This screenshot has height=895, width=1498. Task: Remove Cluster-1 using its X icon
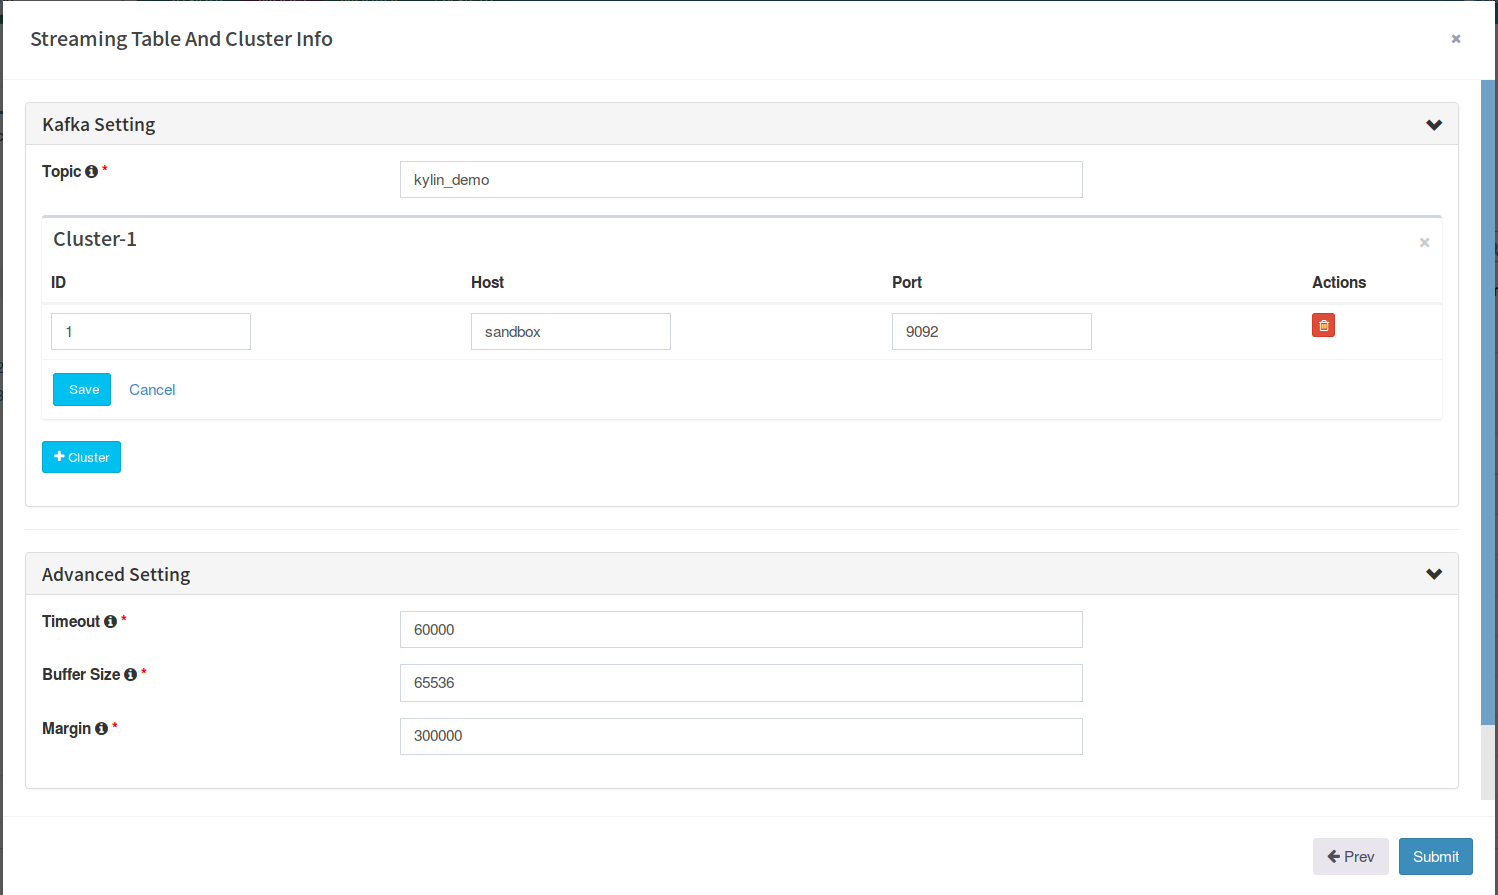[x=1424, y=243]
